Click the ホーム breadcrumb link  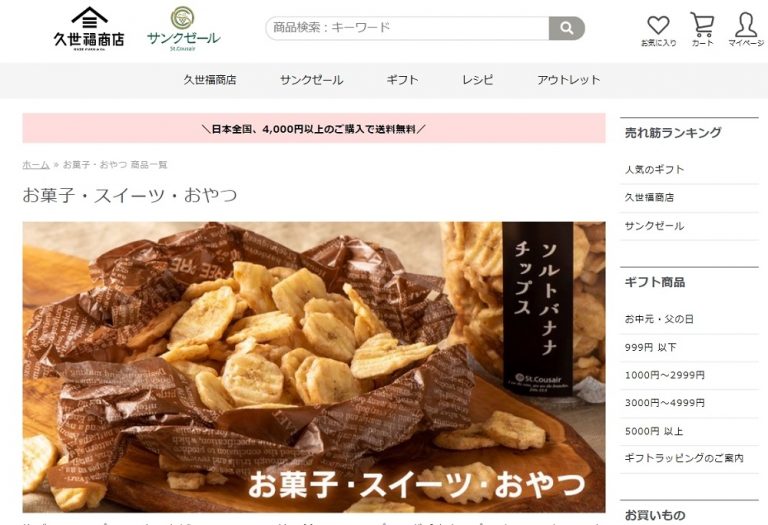36,165
